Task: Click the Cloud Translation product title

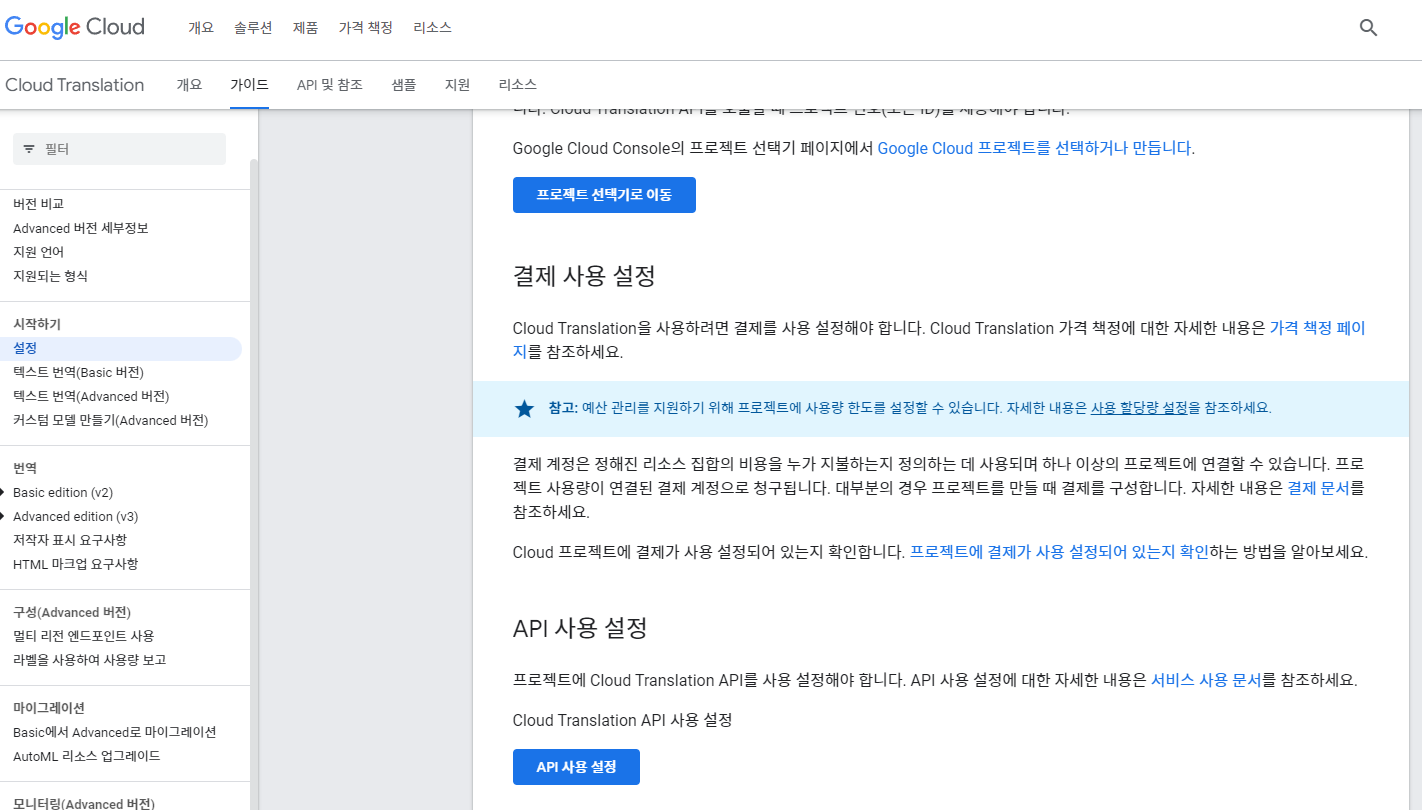Action: coord(75,85)
